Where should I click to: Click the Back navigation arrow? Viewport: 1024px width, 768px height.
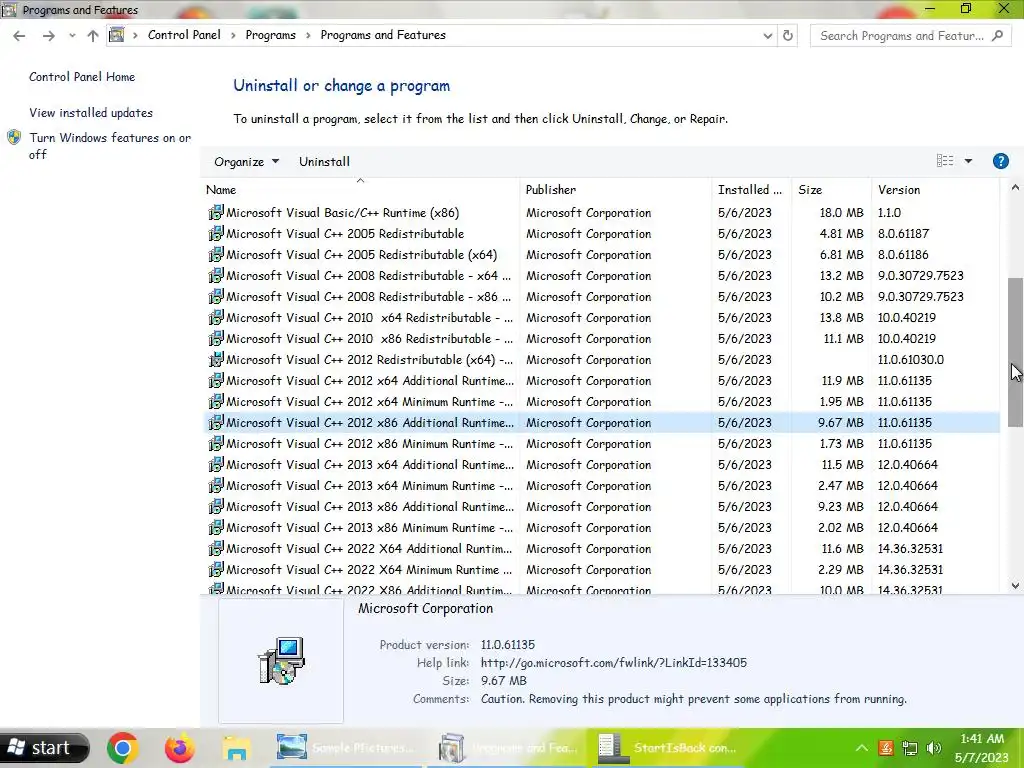tap(19, 36)
